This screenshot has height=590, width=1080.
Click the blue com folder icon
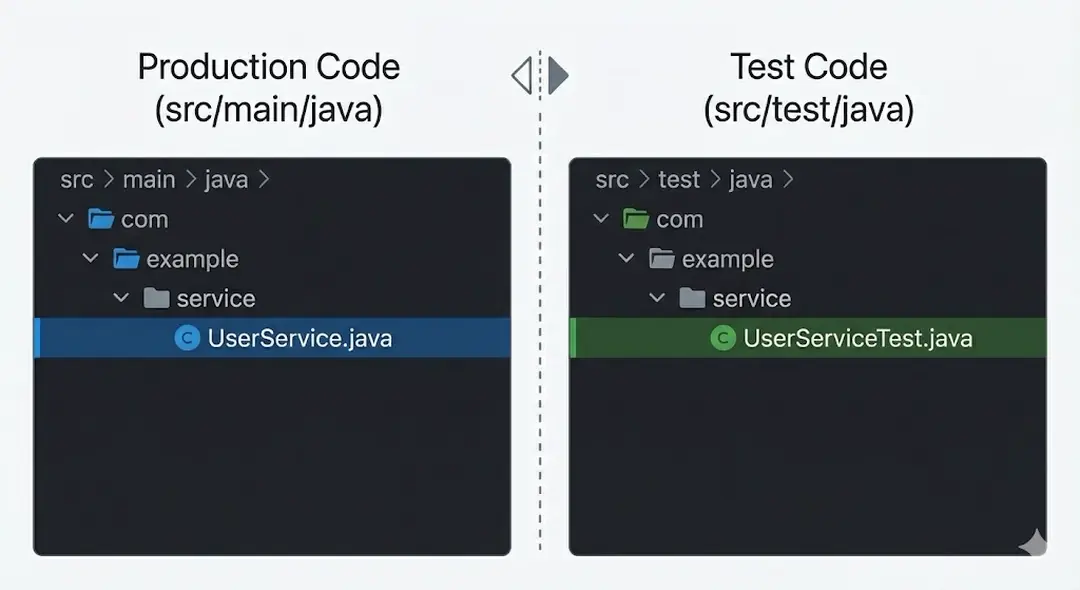(x=101, y=219)
